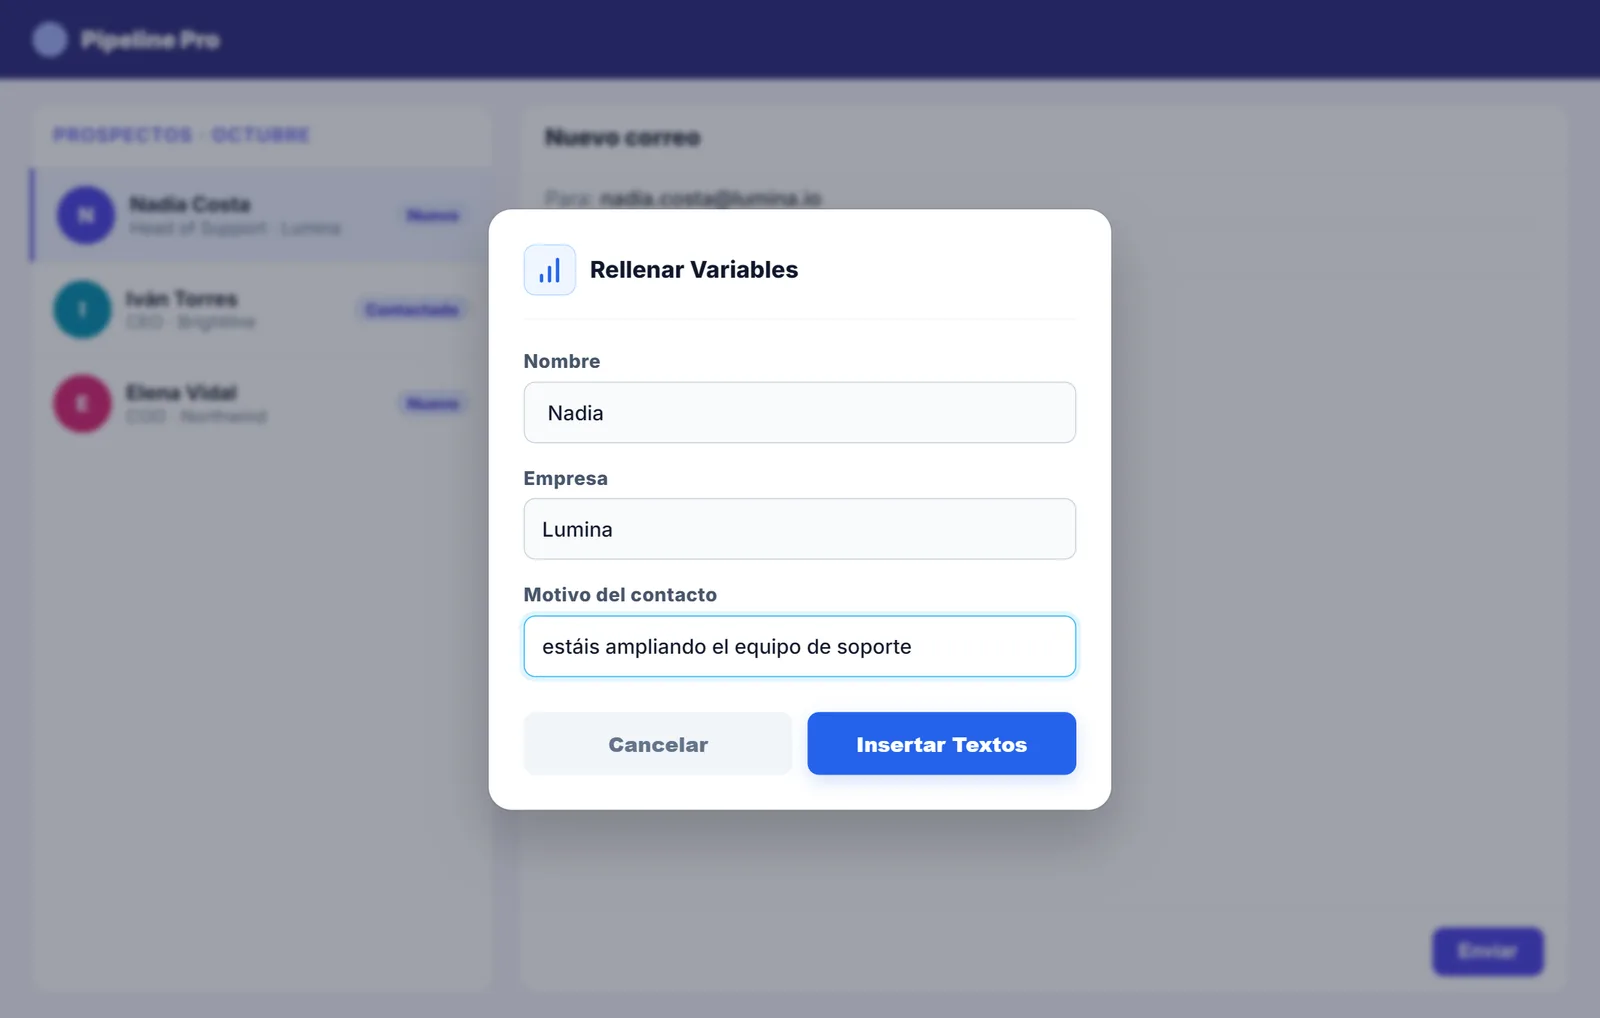Image resolution: width=1600 pixels, height=1018 pixels.
Task: Choose the Elena Vidal prospect row
Action: [262, 404]
